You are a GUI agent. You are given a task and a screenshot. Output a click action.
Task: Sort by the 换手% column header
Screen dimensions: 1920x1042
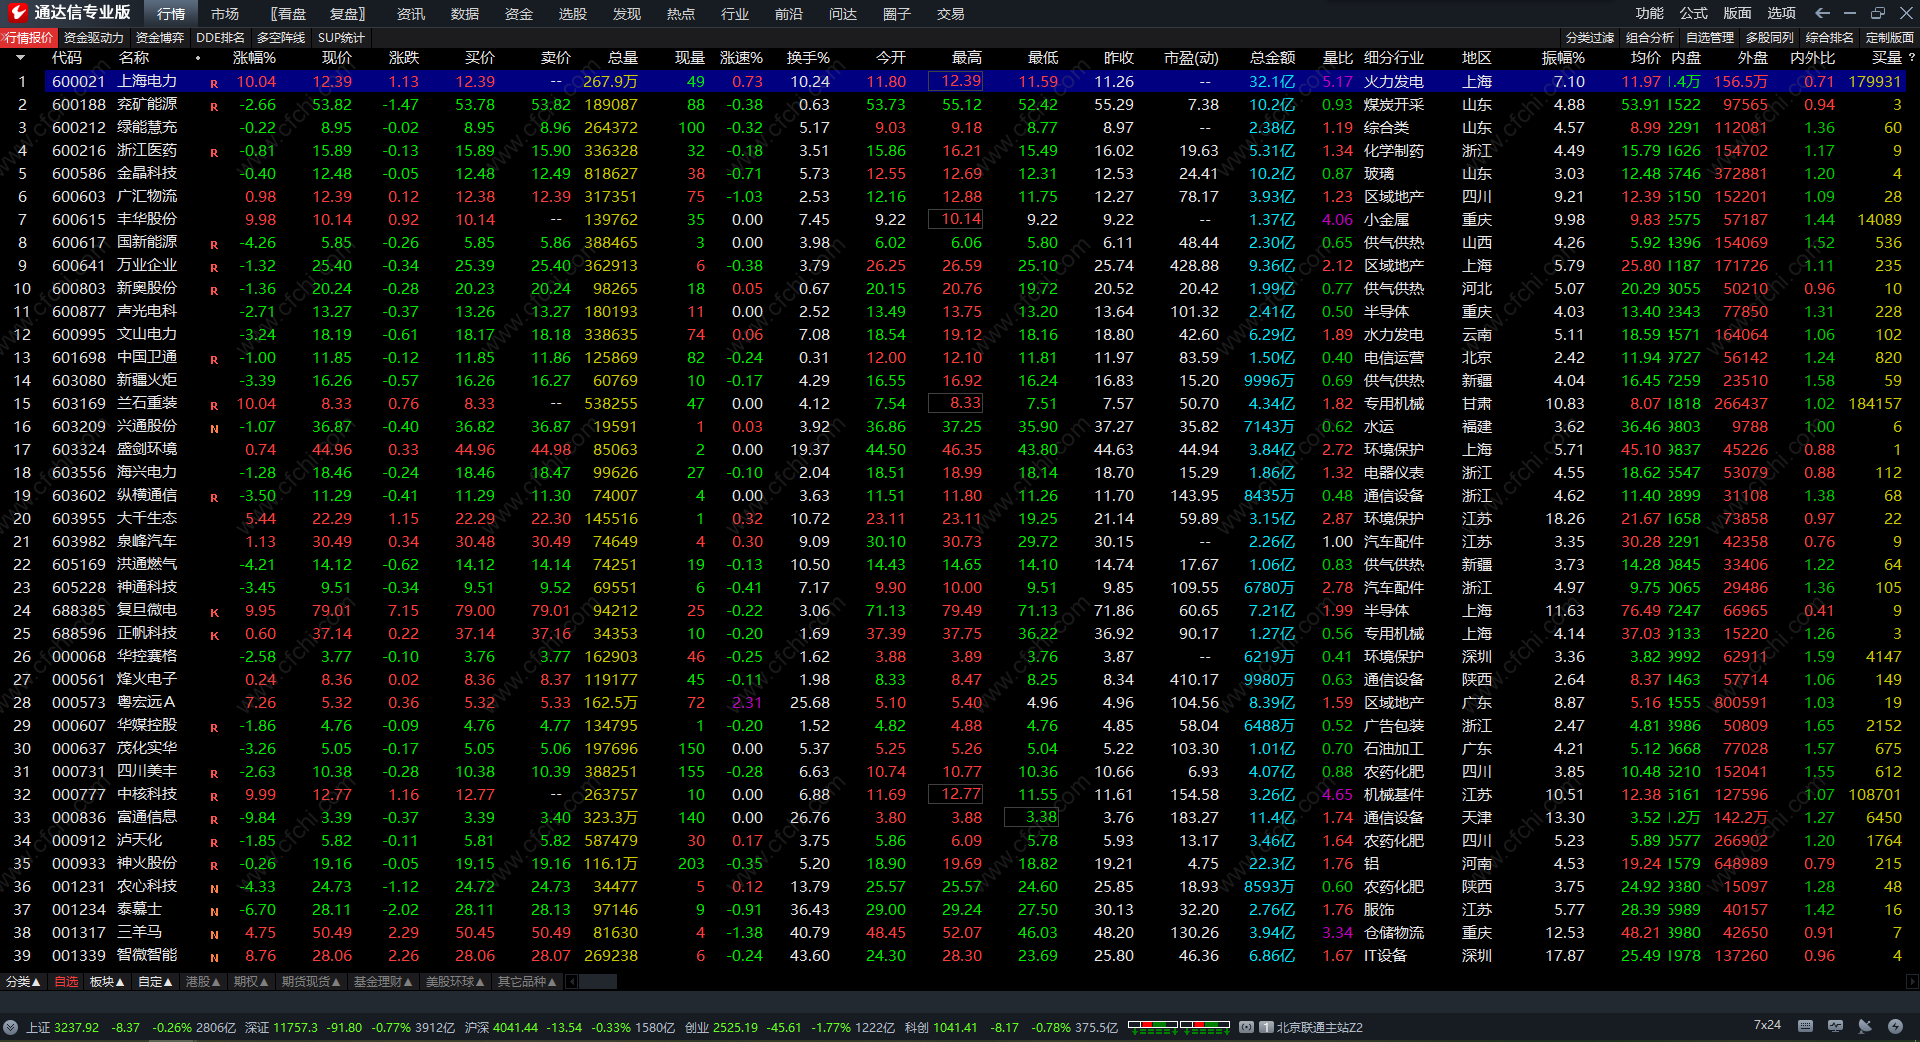(808, 58)
